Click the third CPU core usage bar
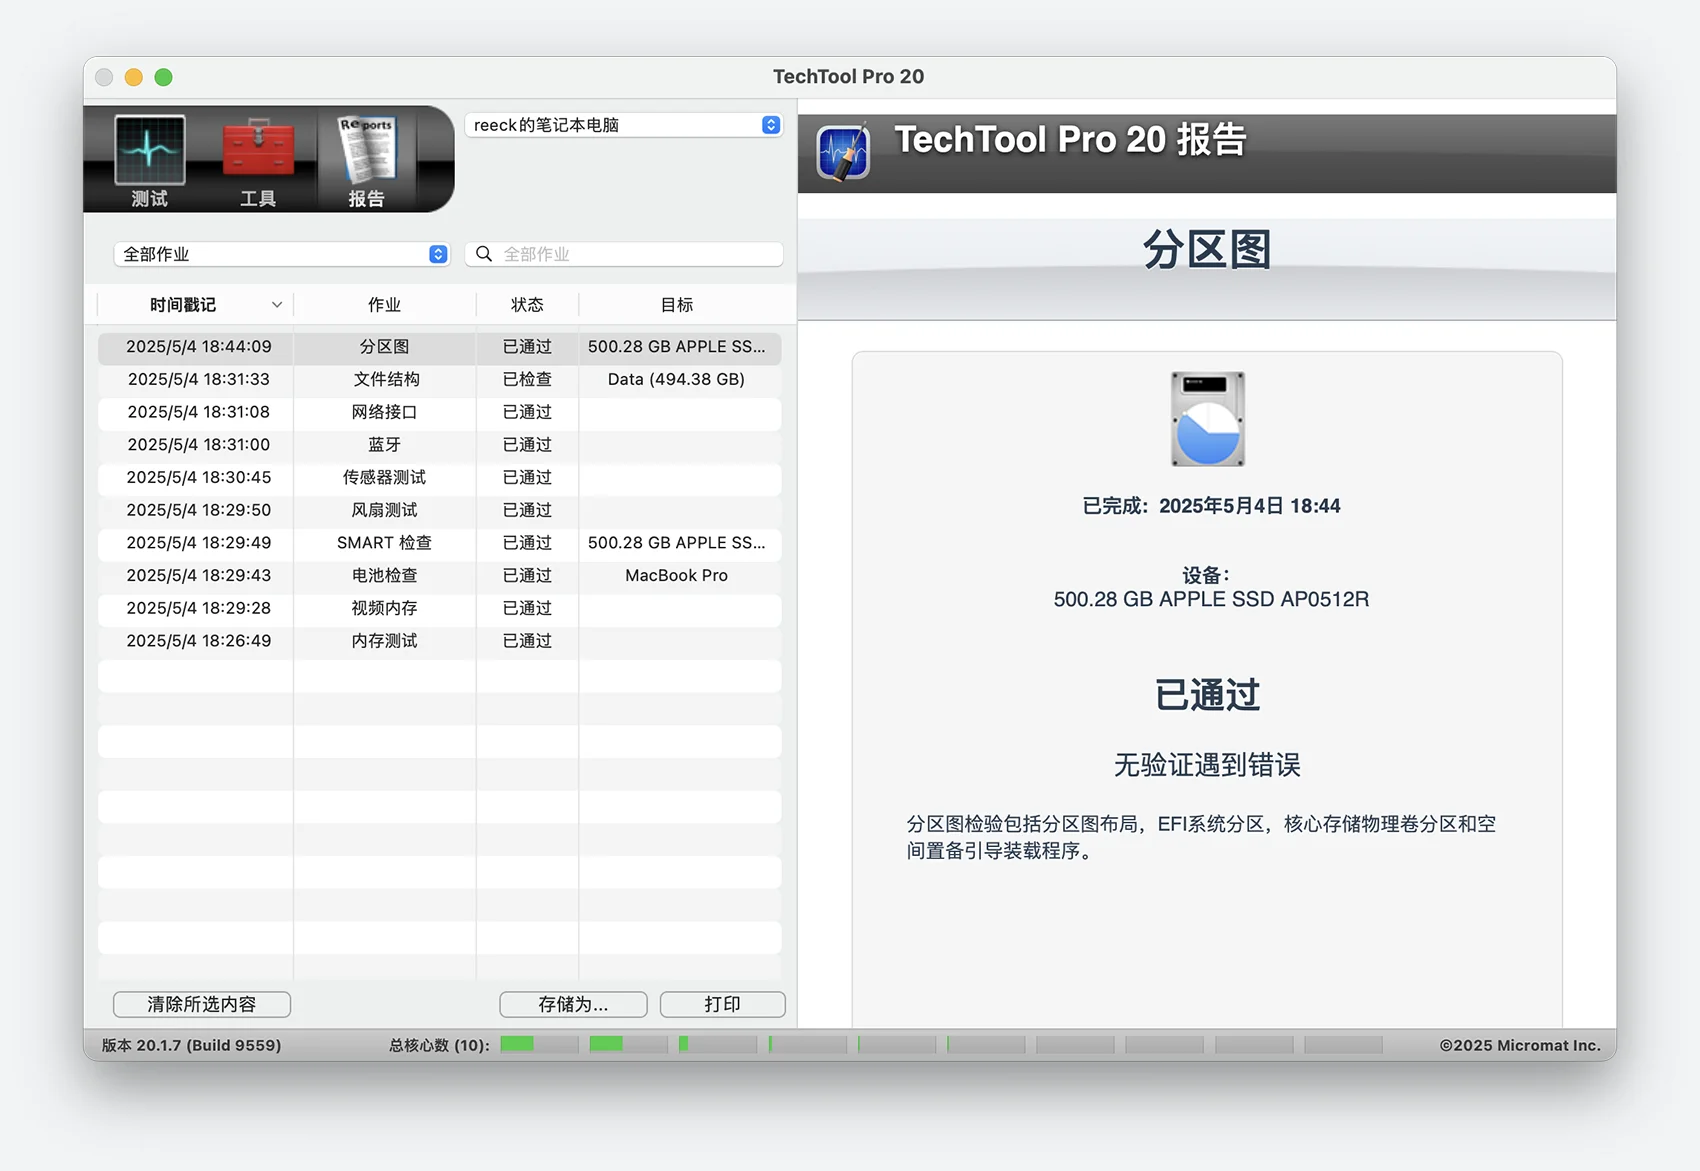Viewport: 1700px width, 1171px height. (718, 1044)
